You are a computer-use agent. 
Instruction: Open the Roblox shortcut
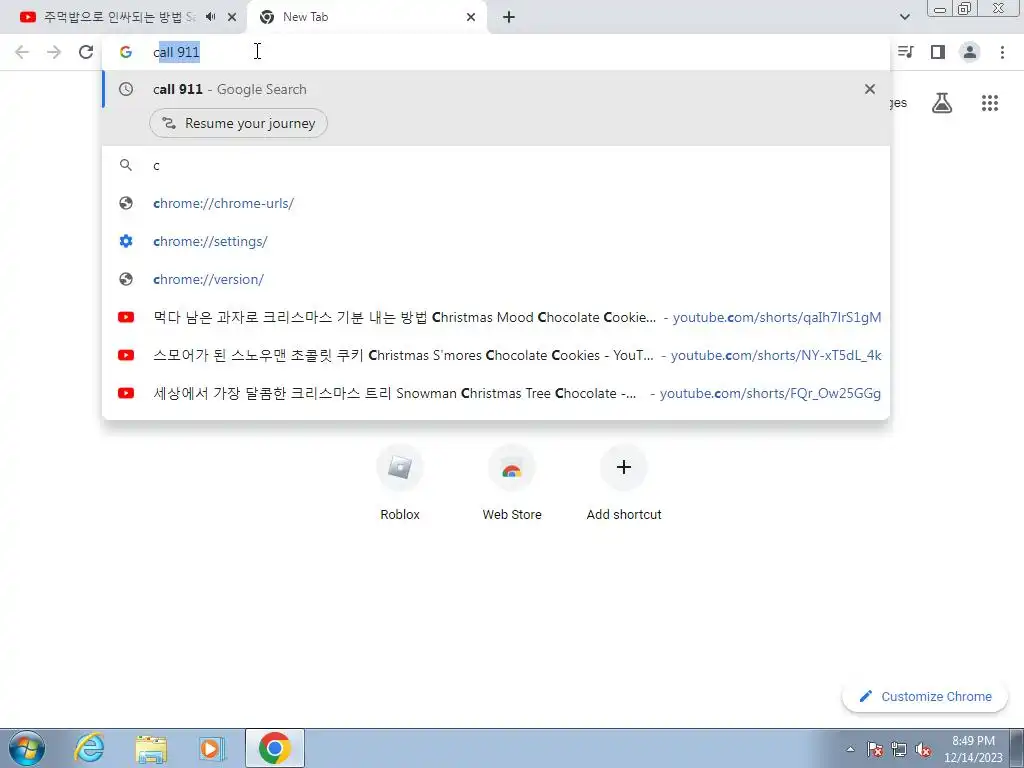400,483
